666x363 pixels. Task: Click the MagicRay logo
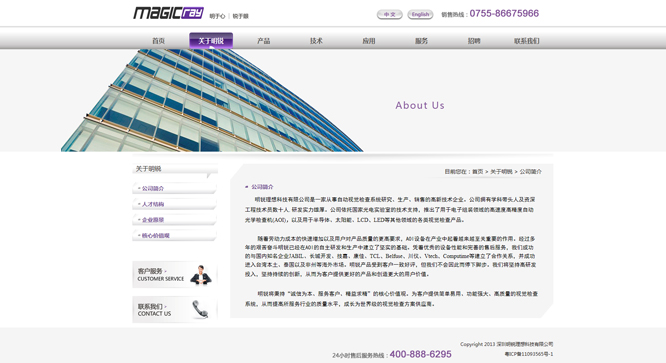(x=169, y=13)
